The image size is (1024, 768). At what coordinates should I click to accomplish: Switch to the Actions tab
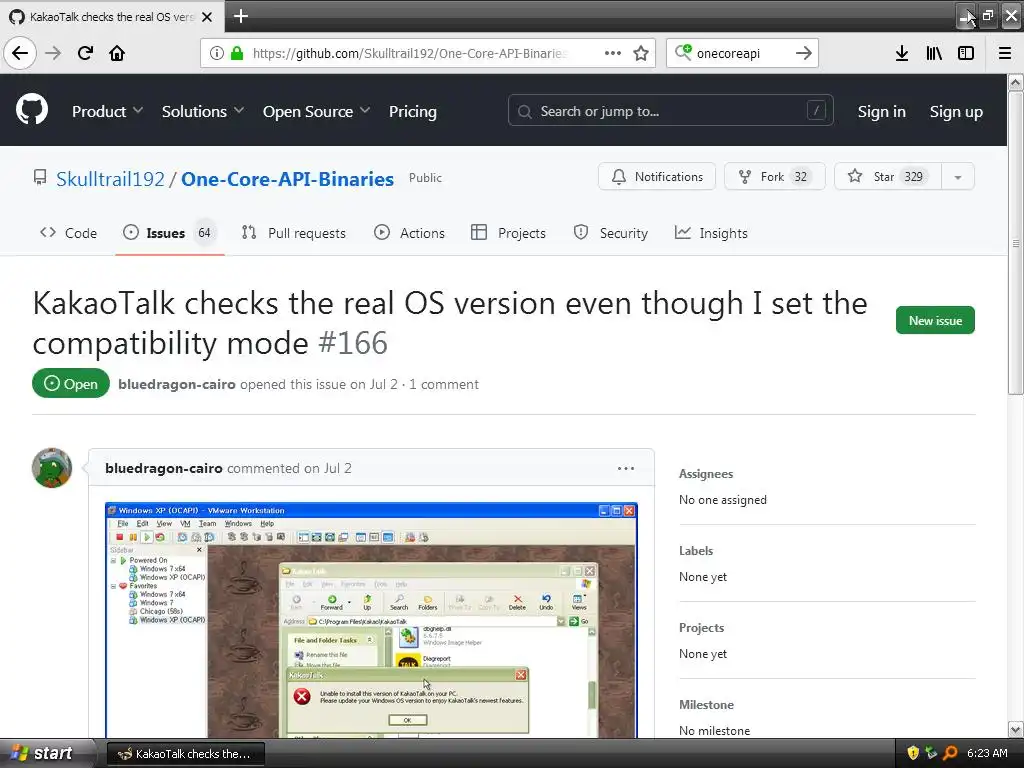point(409,233)
